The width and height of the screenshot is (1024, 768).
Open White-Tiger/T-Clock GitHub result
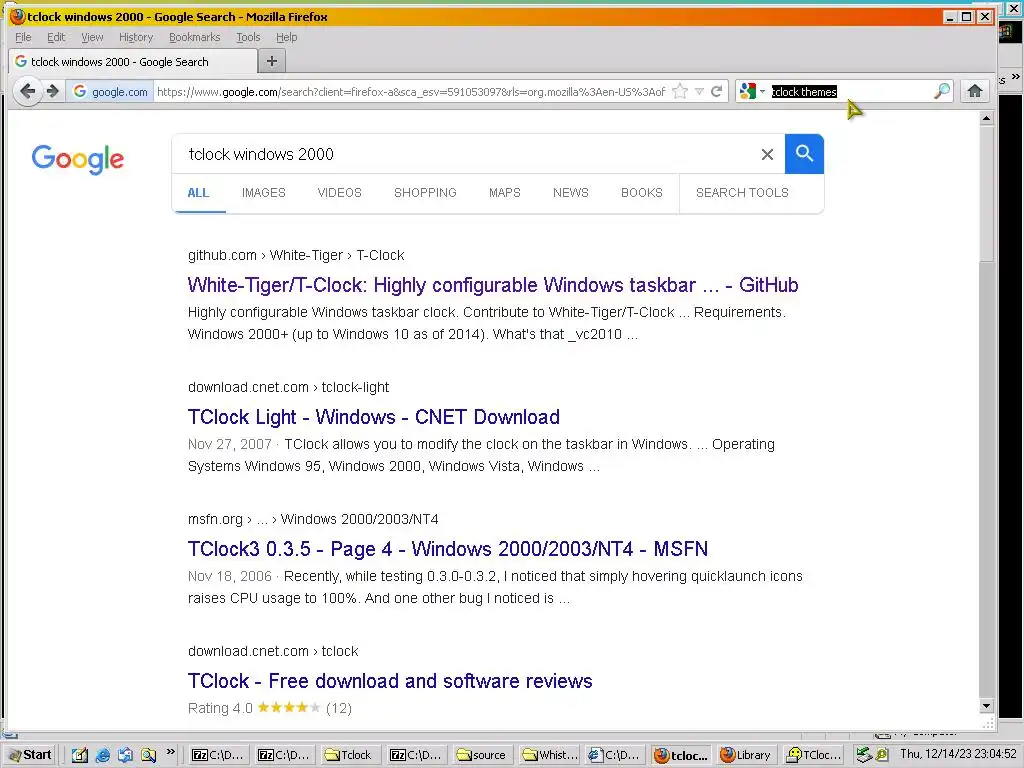coord(493,285)
